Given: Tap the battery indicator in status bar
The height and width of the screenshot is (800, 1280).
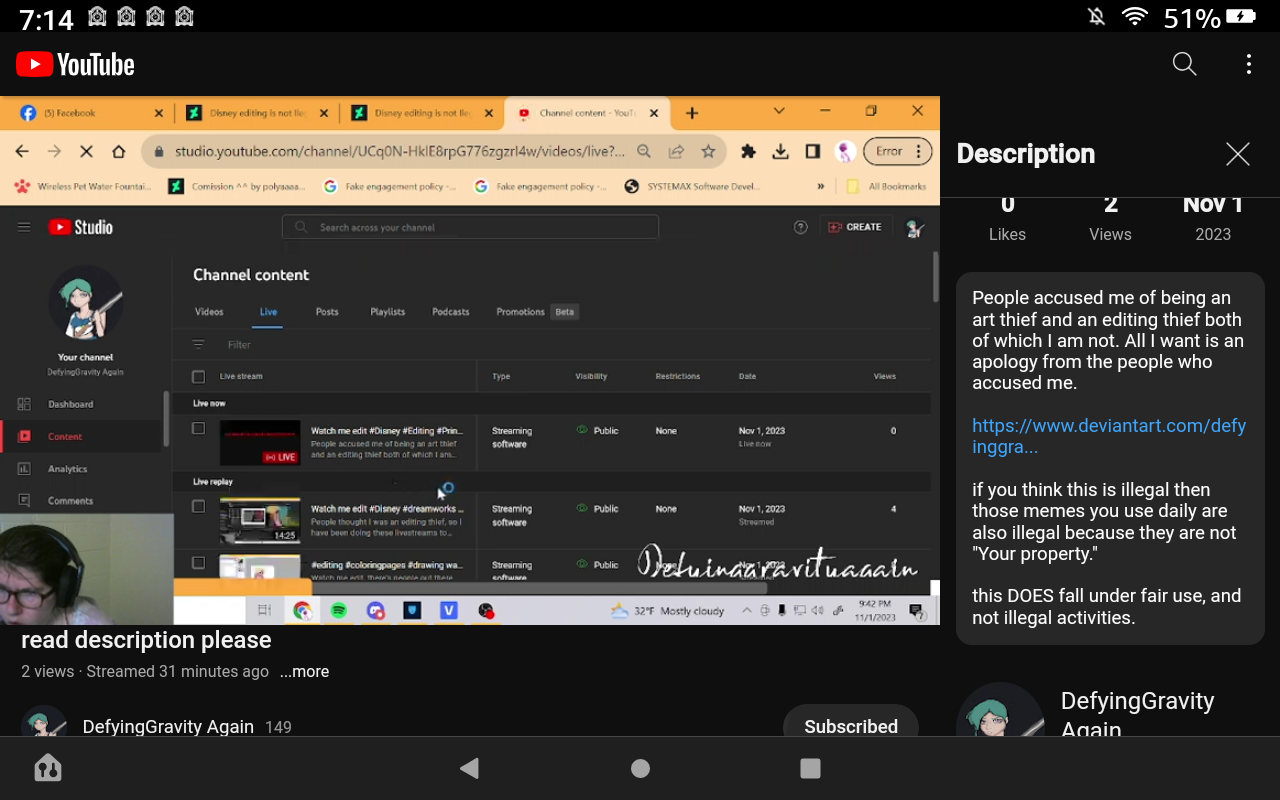Looking at the screenshot, I should (1240, 17).
